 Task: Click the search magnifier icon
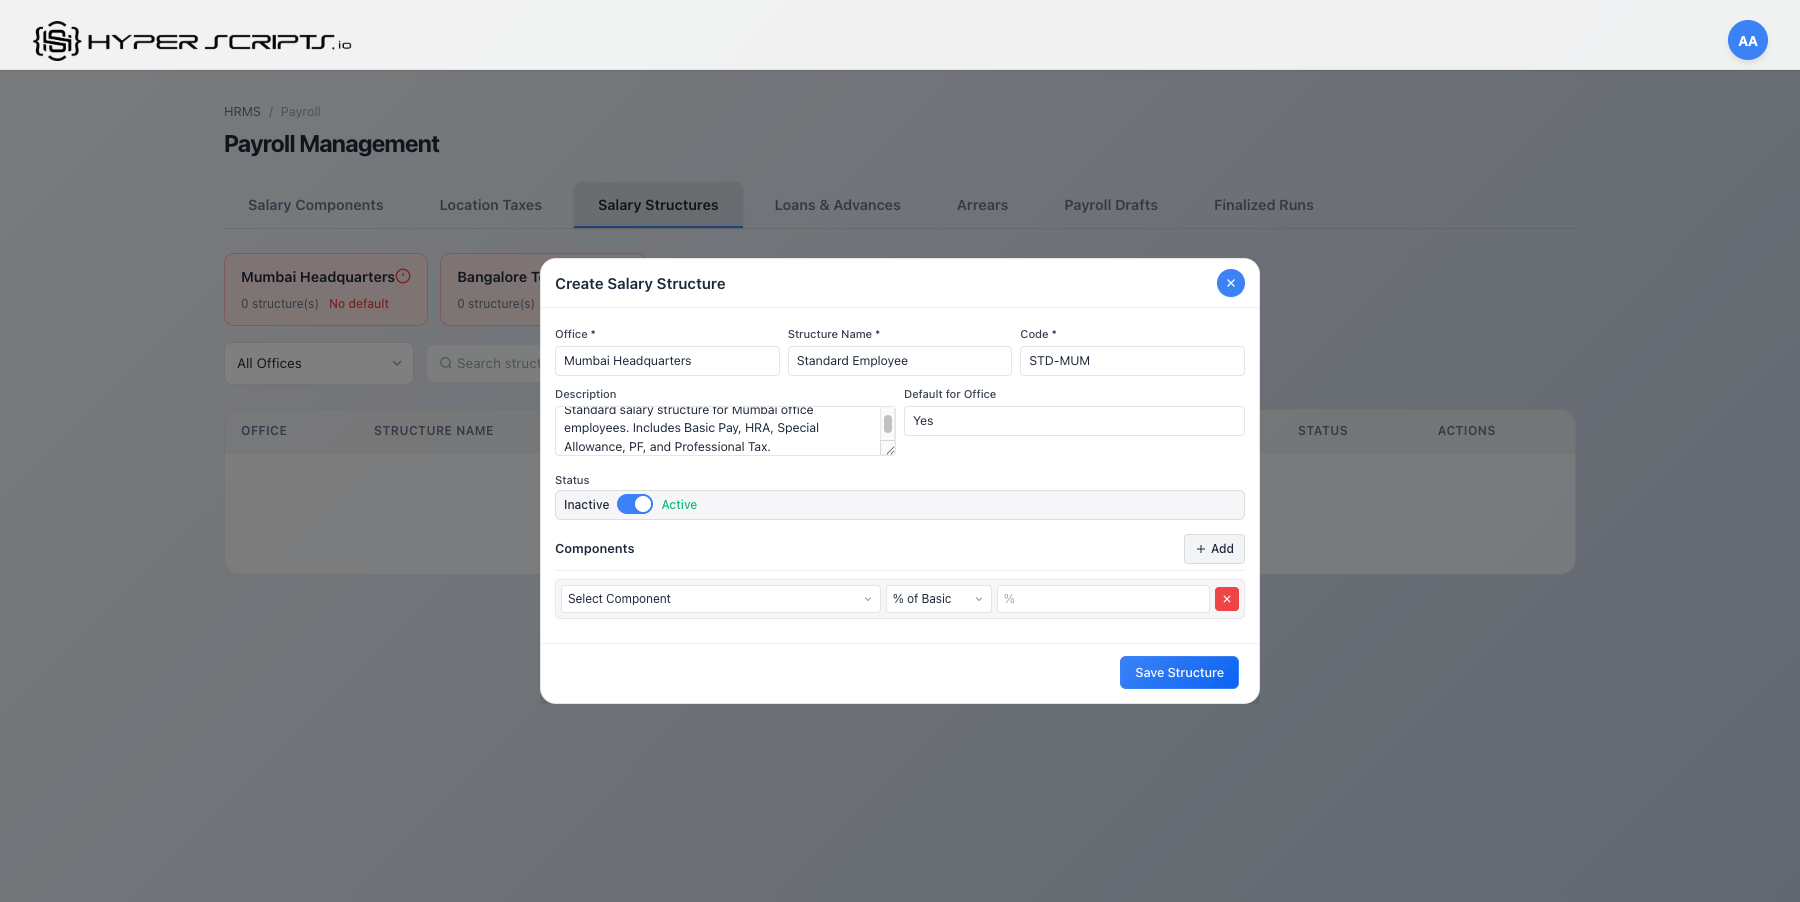pos(446,363)
